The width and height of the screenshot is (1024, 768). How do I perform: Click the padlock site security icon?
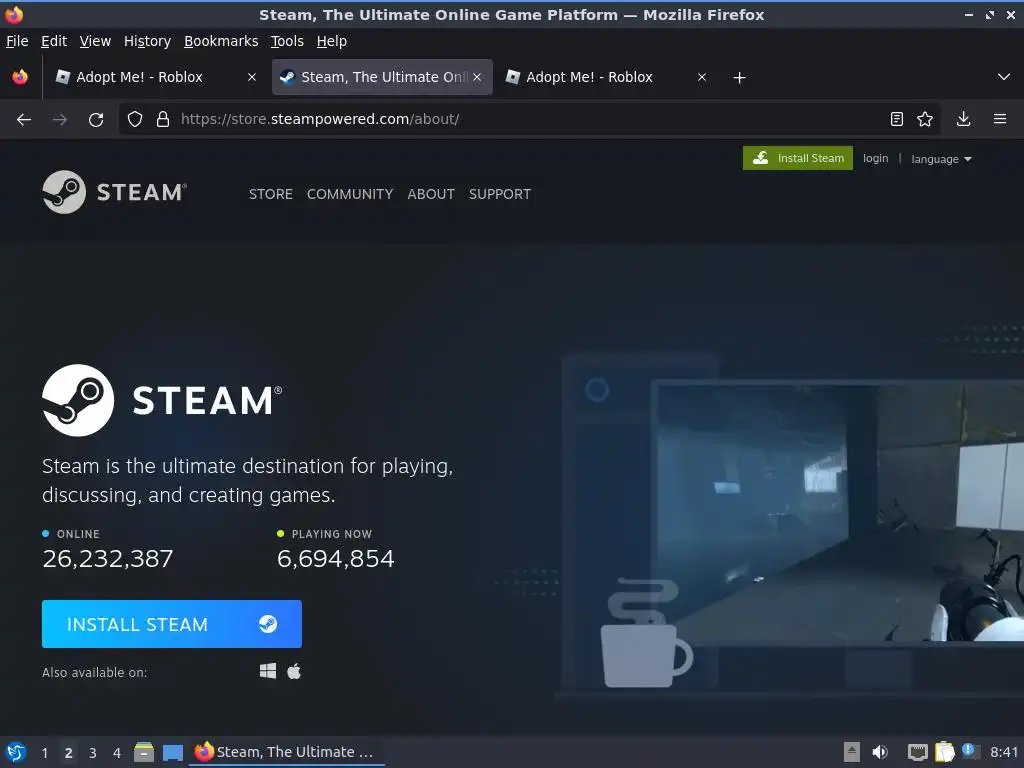[163, 119]
